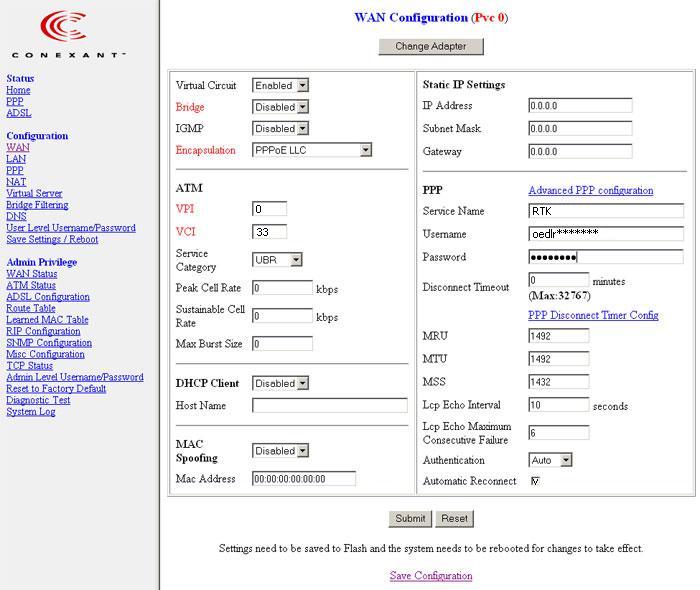This screenshot has width=700, height=590.
Task: Open Save Settings / Reboot page
Action: [x=52, y=240]
